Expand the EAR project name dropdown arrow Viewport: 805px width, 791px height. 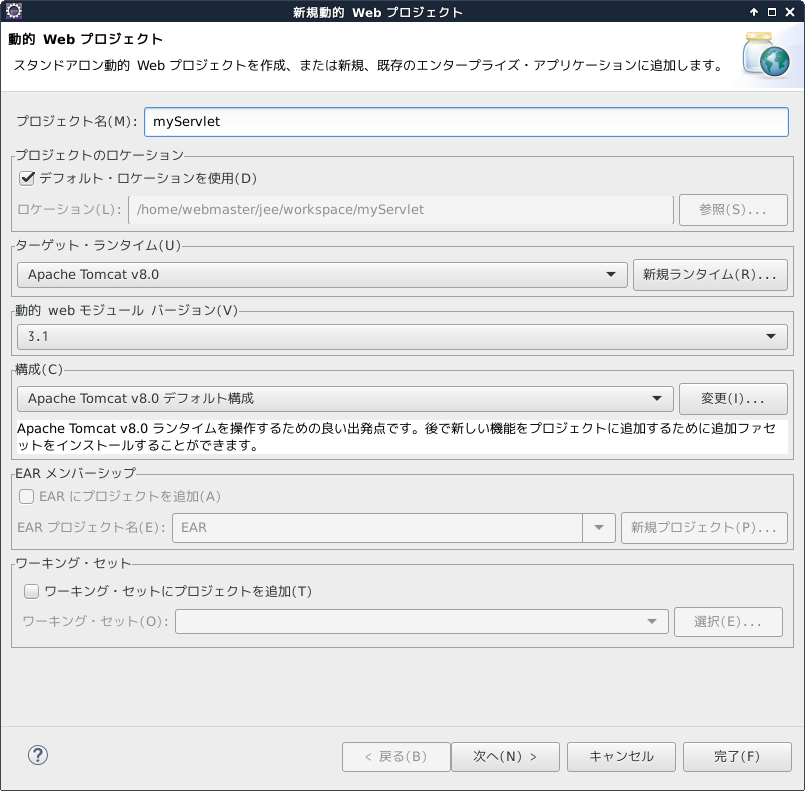(x=599, y=528)
